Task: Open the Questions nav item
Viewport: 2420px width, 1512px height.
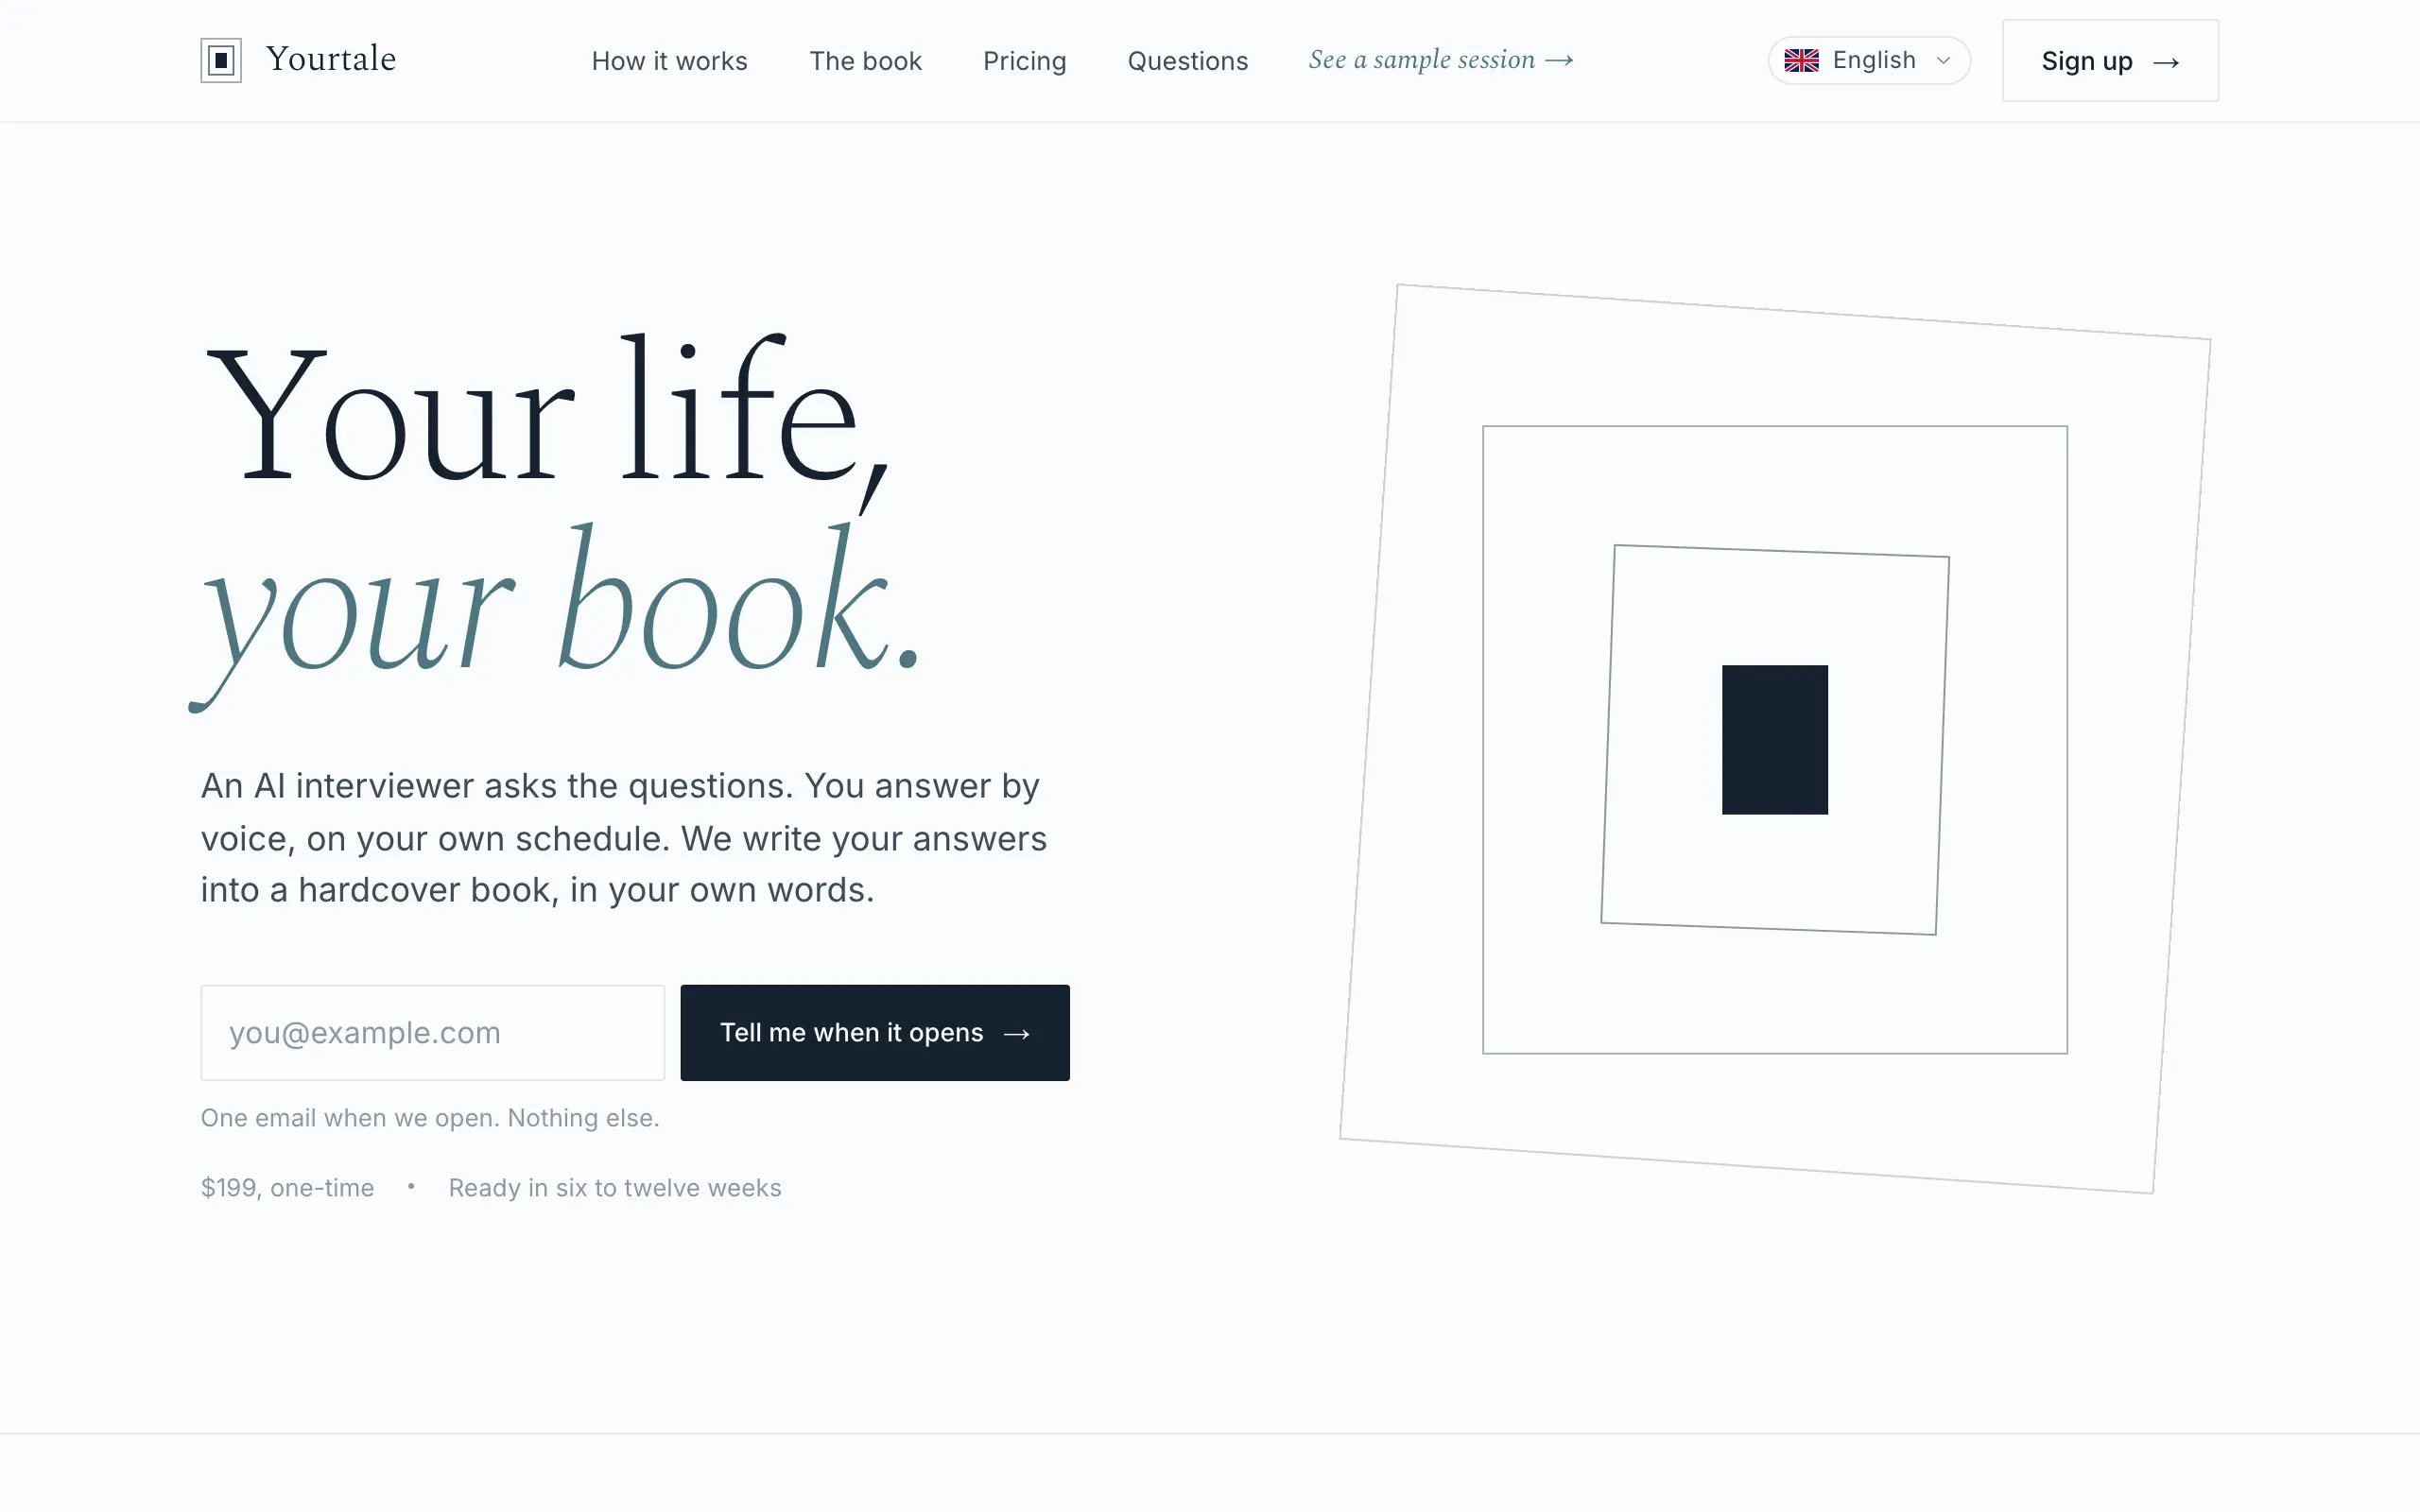Action: [x=1187, y=61]
